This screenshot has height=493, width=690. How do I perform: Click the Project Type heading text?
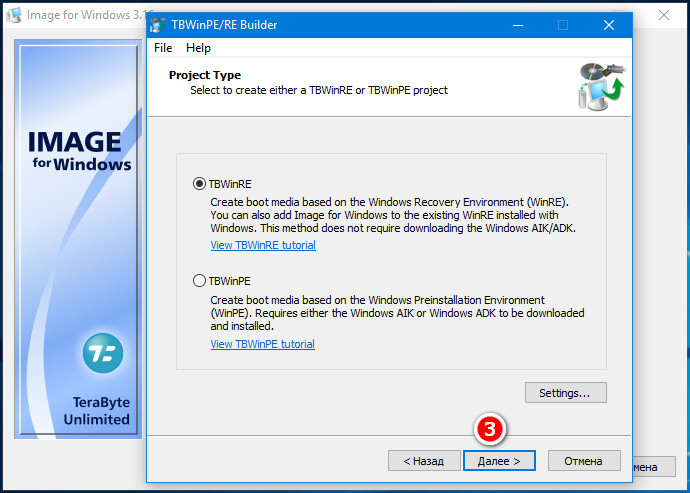pos(205,75)
